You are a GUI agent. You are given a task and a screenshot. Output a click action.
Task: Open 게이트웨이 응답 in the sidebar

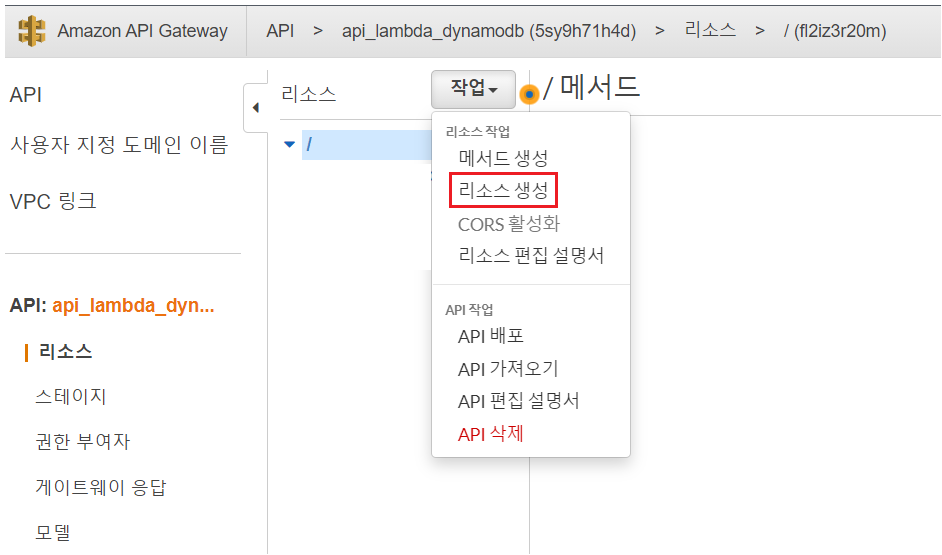coord(100,487)
